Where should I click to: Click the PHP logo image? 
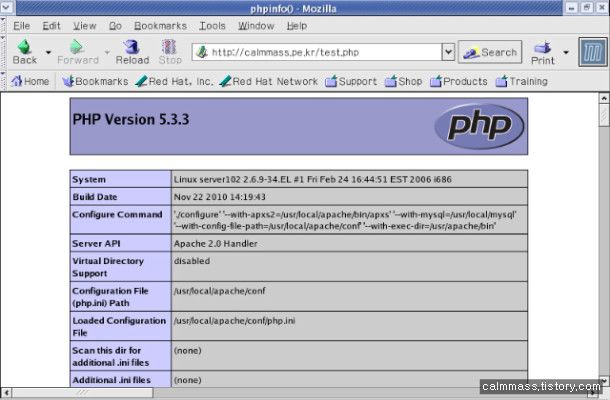pyautogui.click(x=479, y=126)
